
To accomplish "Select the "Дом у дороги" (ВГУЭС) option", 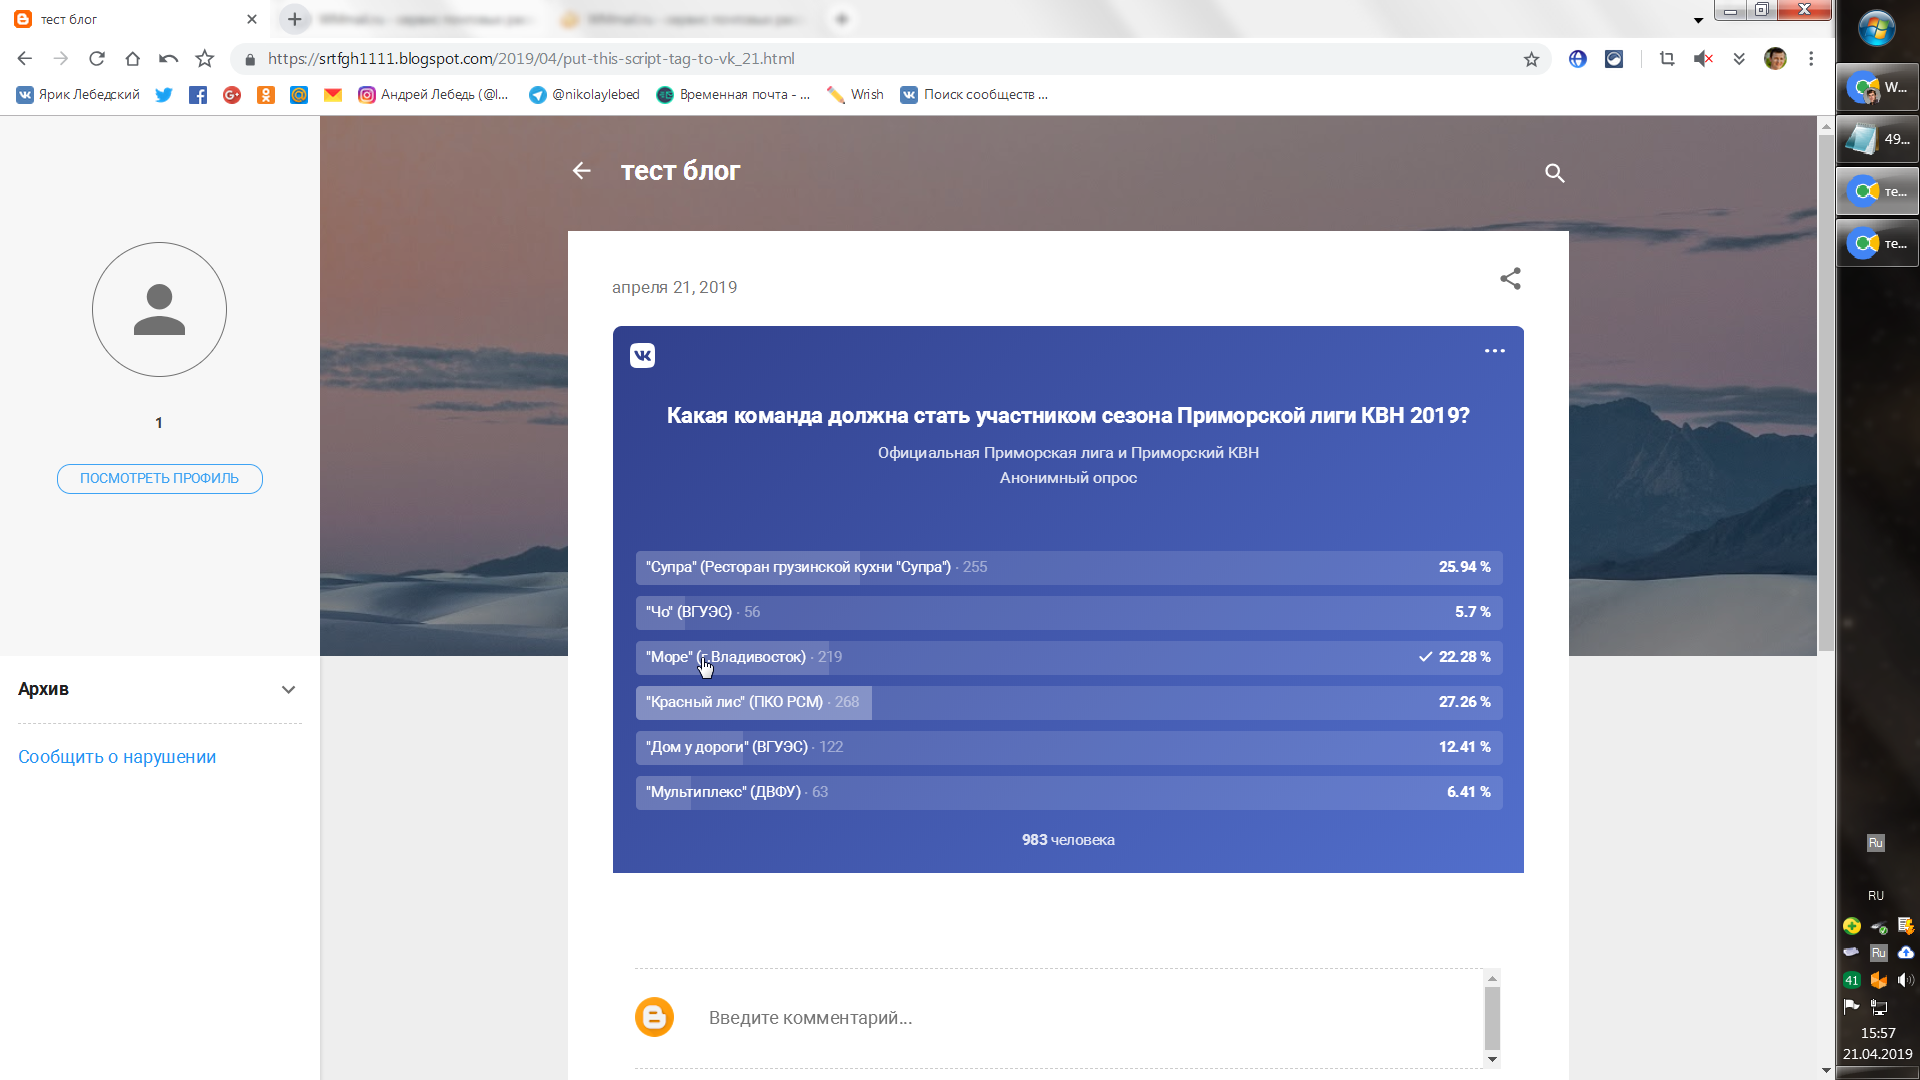I will [x=1068, y=747].
